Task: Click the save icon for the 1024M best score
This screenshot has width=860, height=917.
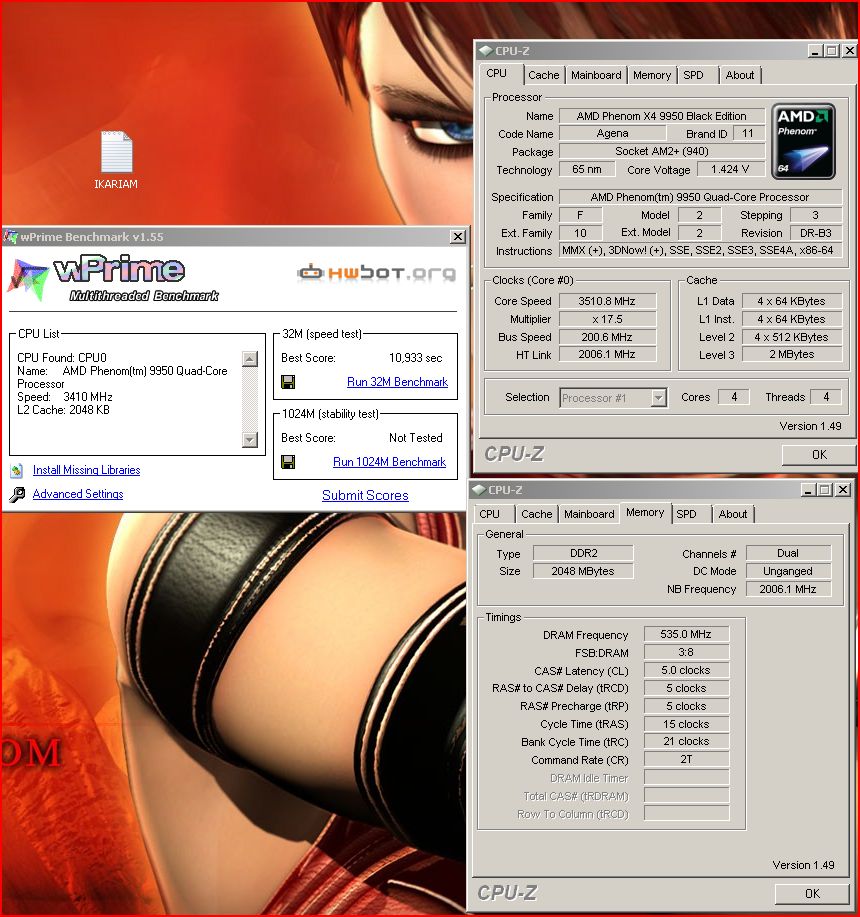Action: point(288,462)
